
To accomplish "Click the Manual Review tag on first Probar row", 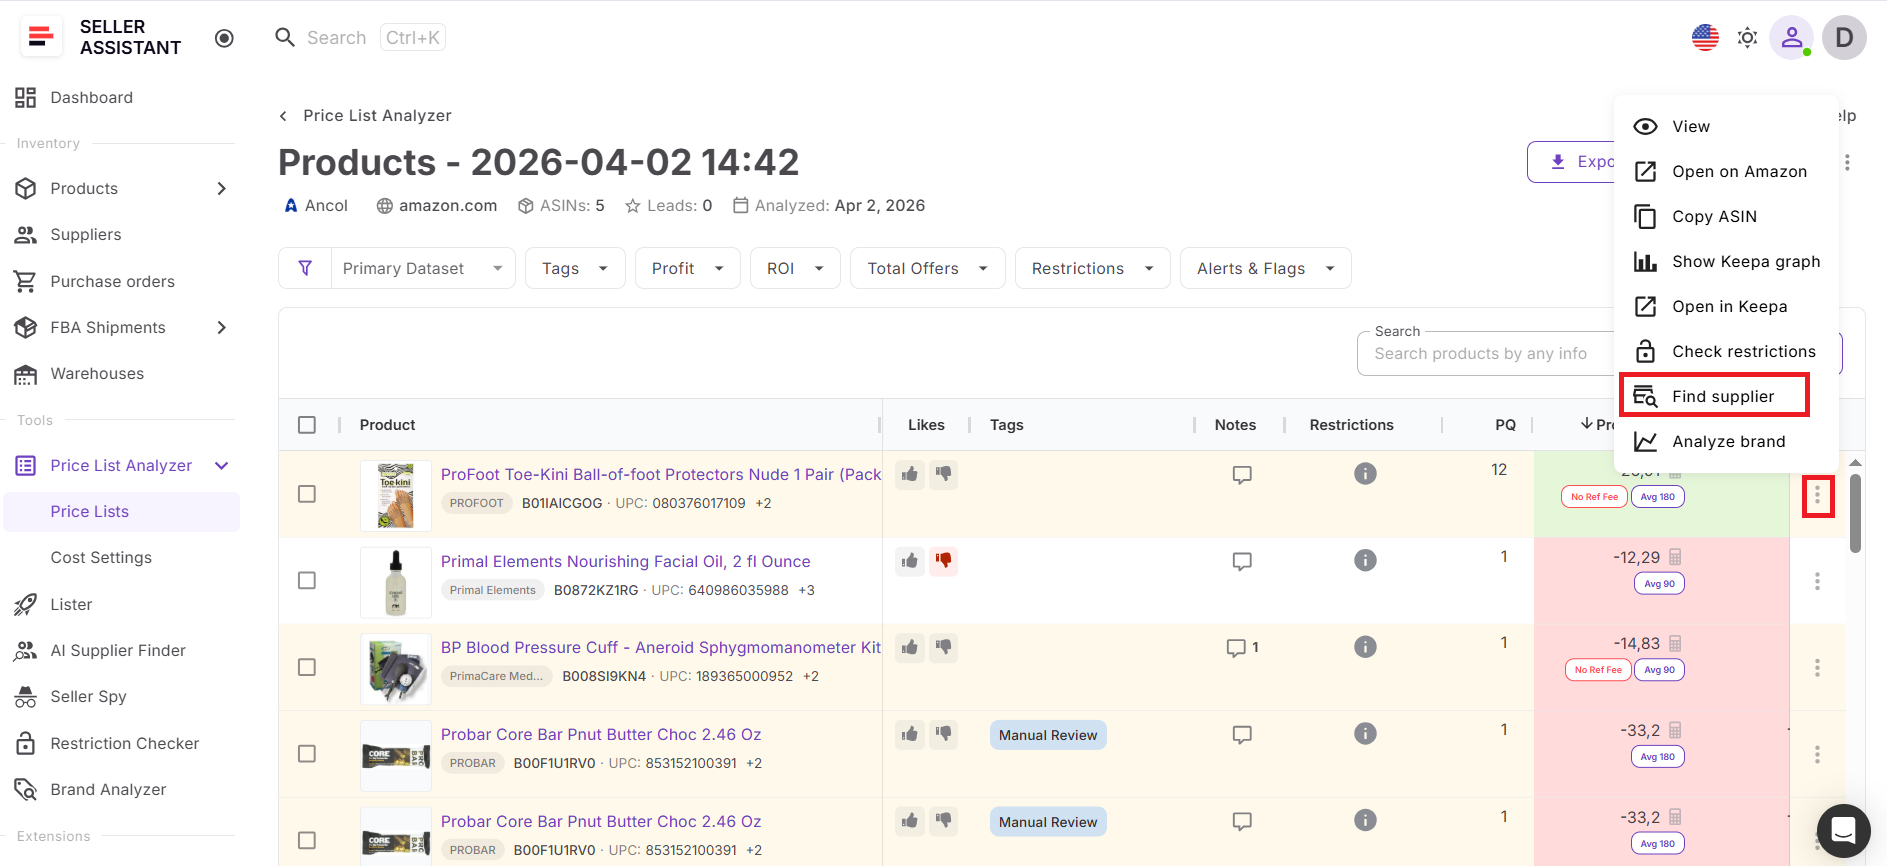I will 1048,735.
